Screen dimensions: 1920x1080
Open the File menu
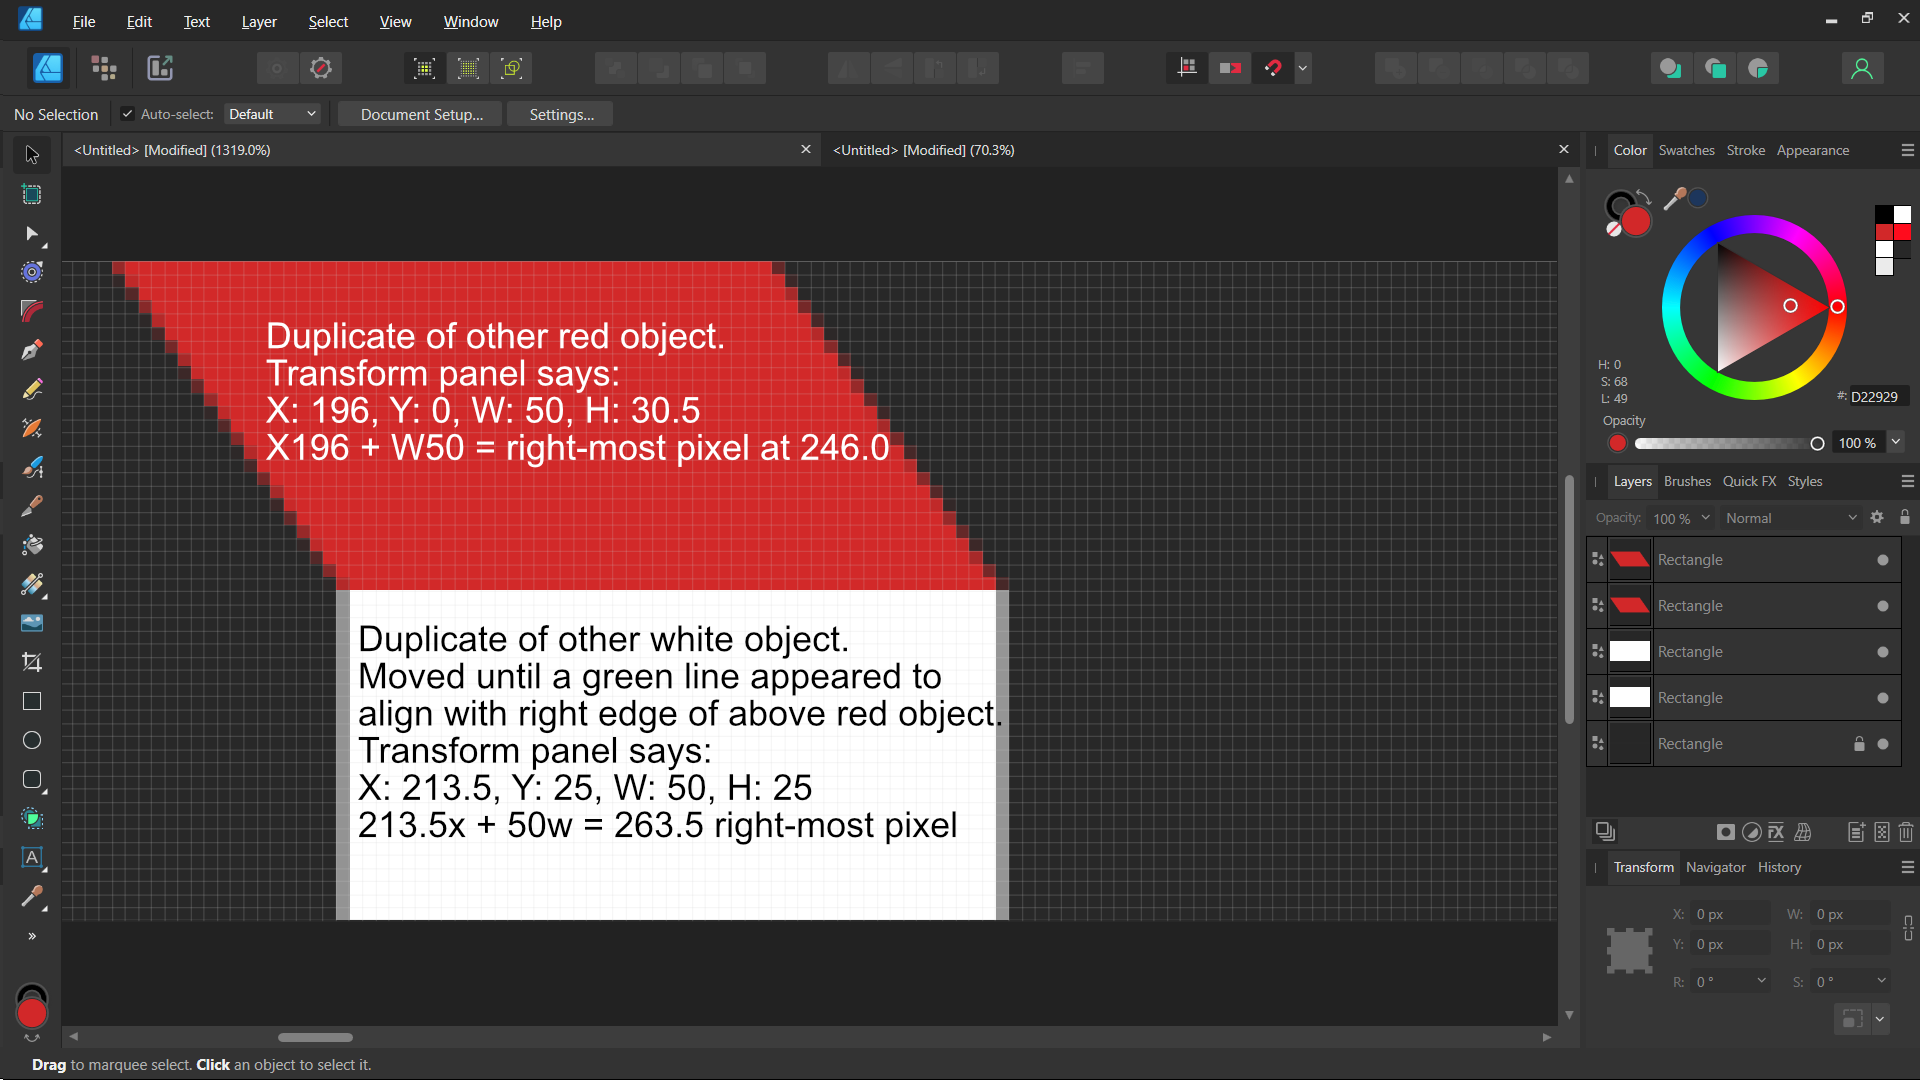pyautogui.click(x=84, y=21)
